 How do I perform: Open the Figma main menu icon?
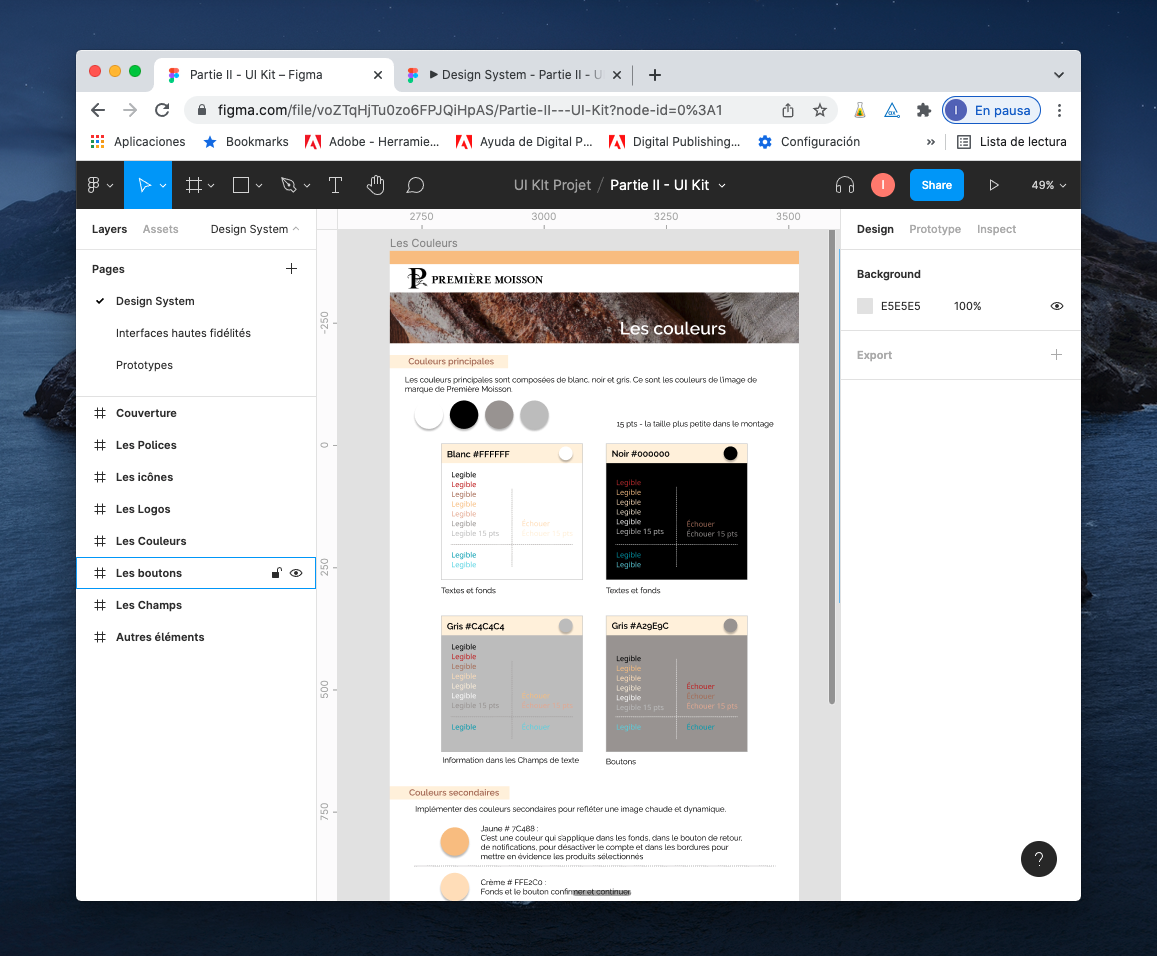coord(94,185)
